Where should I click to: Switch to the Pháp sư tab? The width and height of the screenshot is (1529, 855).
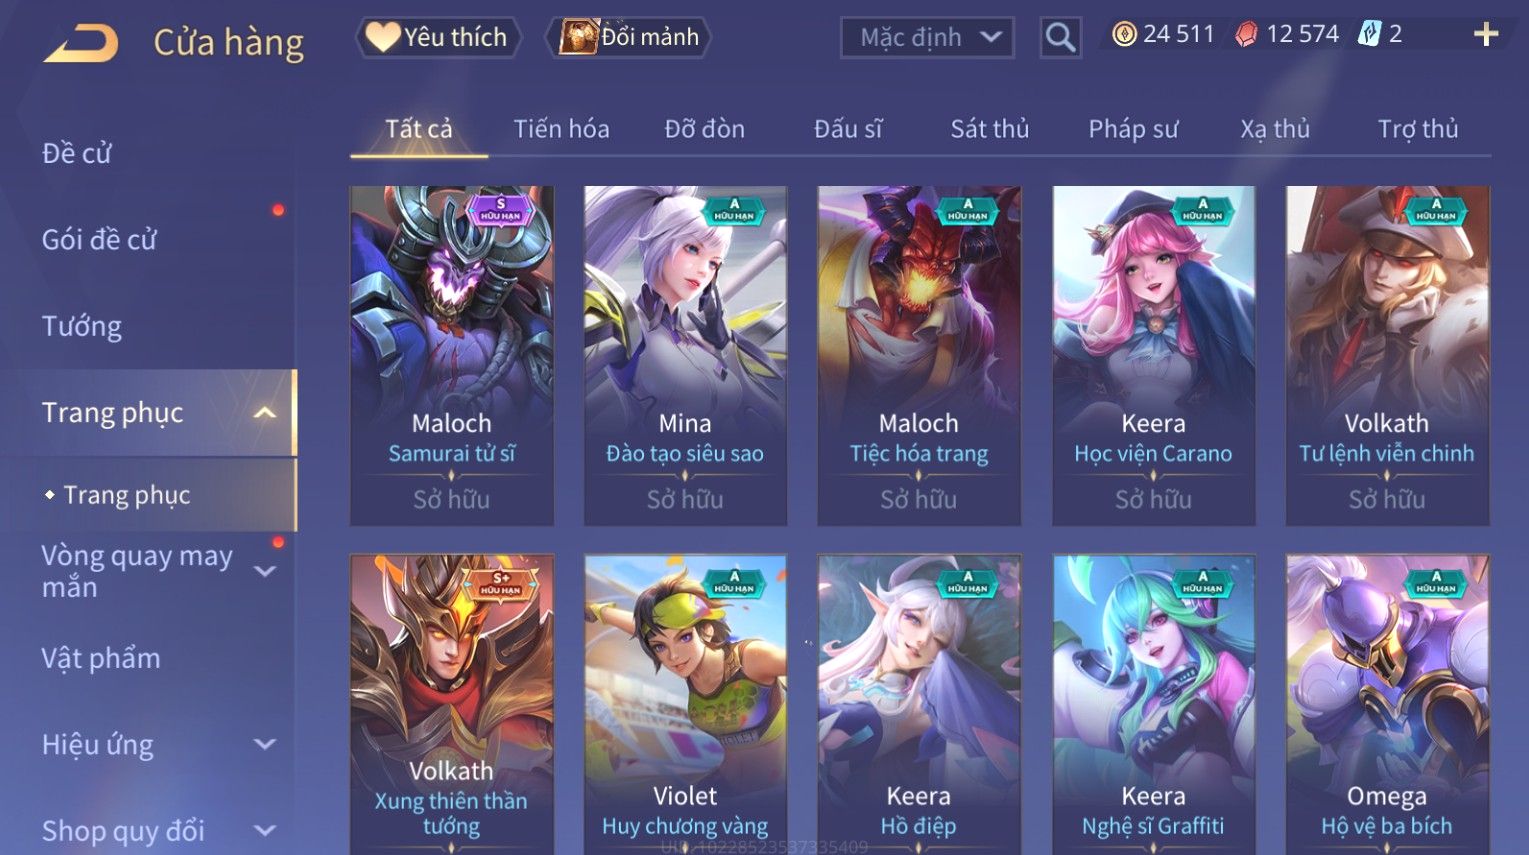click(x=1133, y=129)
